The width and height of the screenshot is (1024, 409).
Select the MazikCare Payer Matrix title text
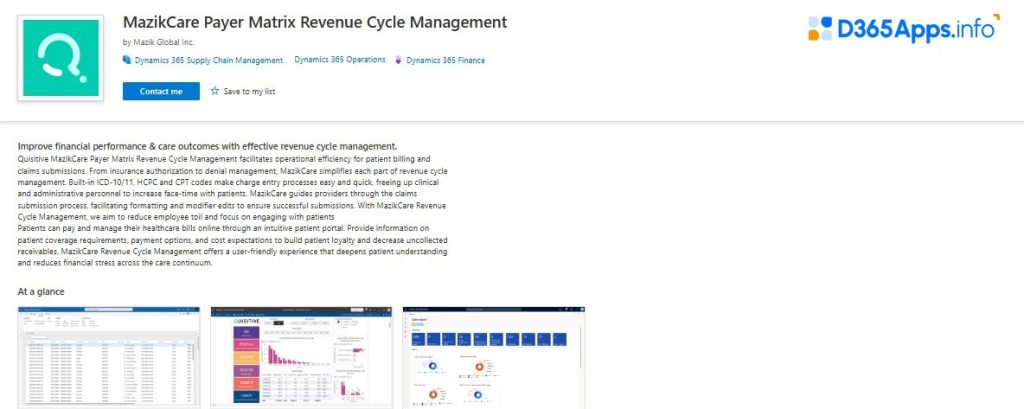pyautogui.click(x=315, y=22)
